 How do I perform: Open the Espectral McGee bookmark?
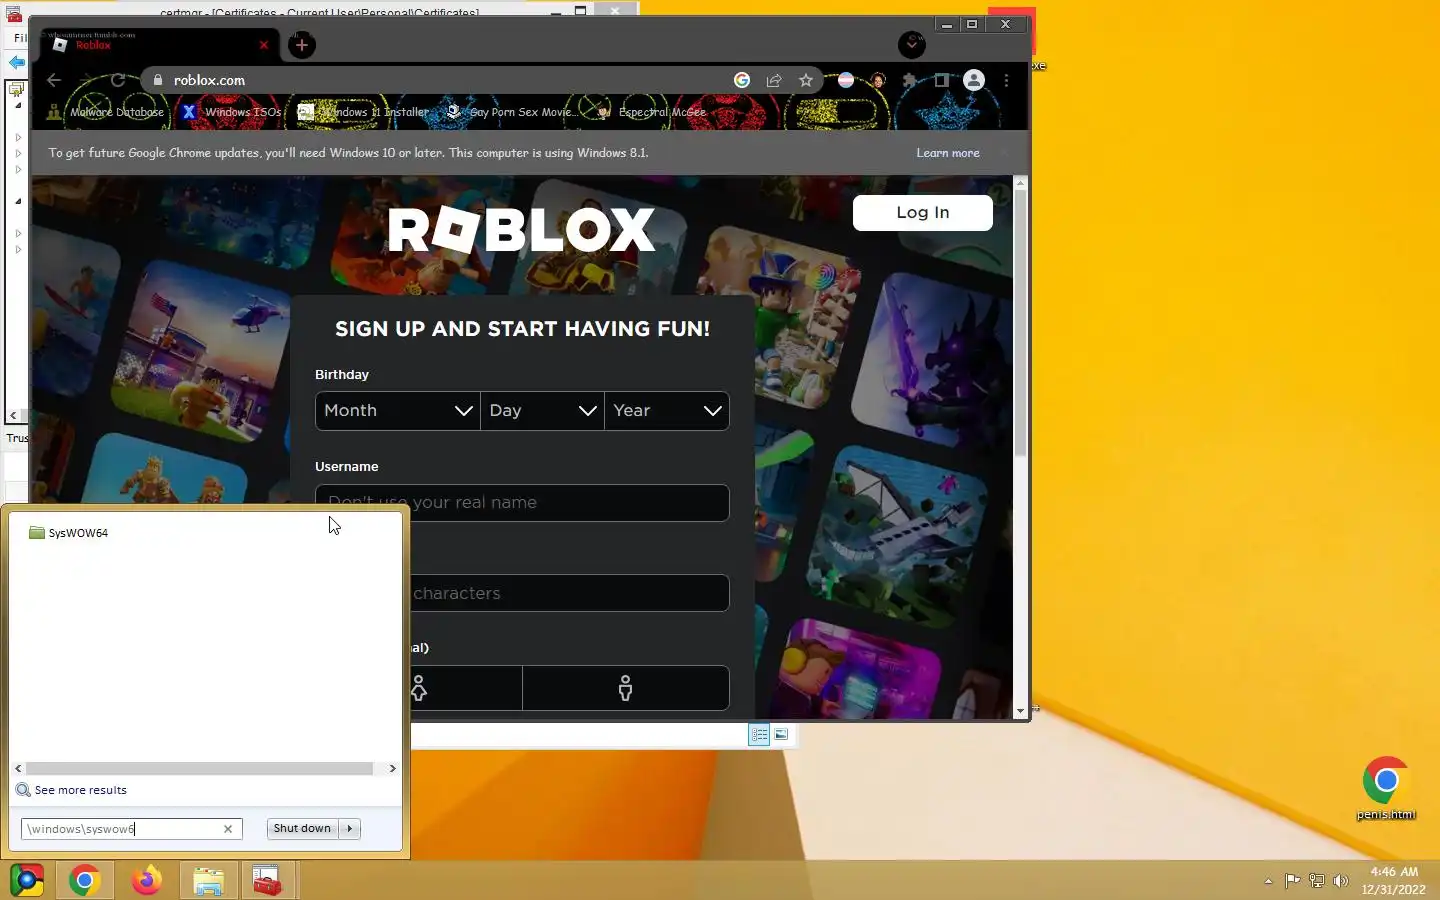click(x=652, y=112)
